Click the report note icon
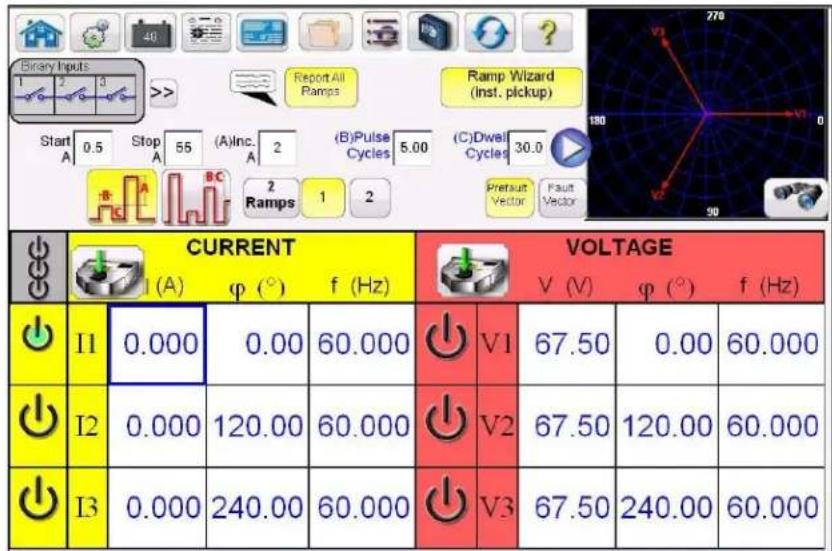This screenshot has width=832, height=551. pos(253,88)
